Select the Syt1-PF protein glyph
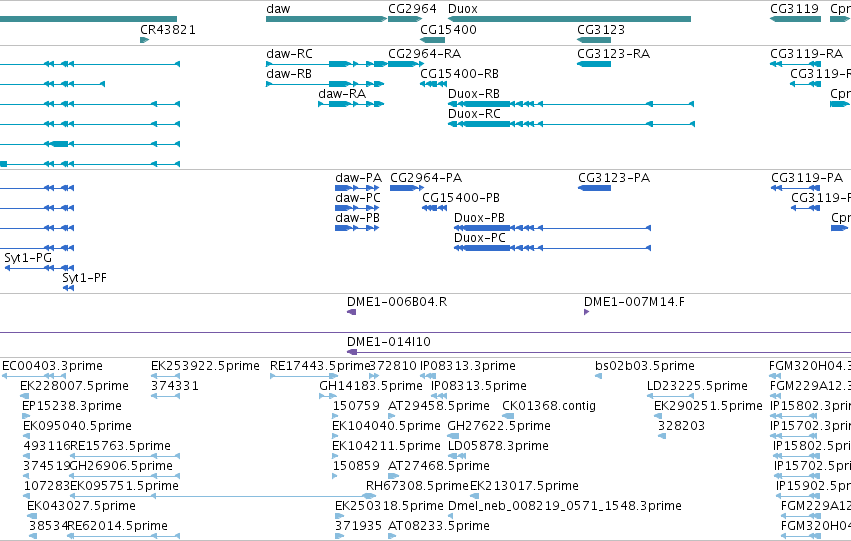Viewport: 851px width, 541px height. click(68, 288)
